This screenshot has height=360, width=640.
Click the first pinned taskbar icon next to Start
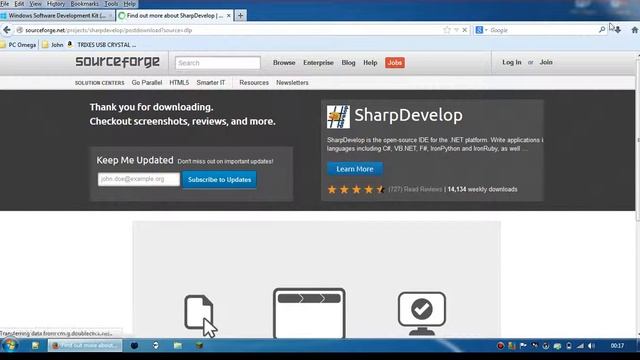(36, 346)
